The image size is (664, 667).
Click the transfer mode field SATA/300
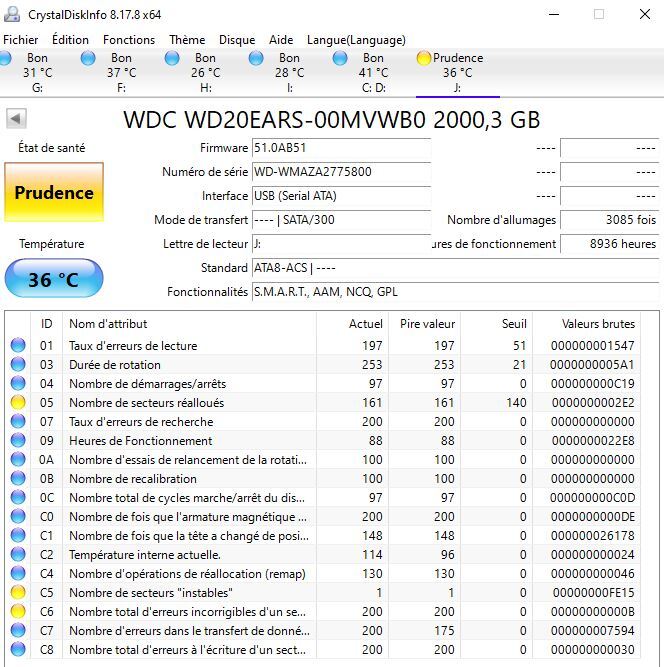[x=341, y=220]
